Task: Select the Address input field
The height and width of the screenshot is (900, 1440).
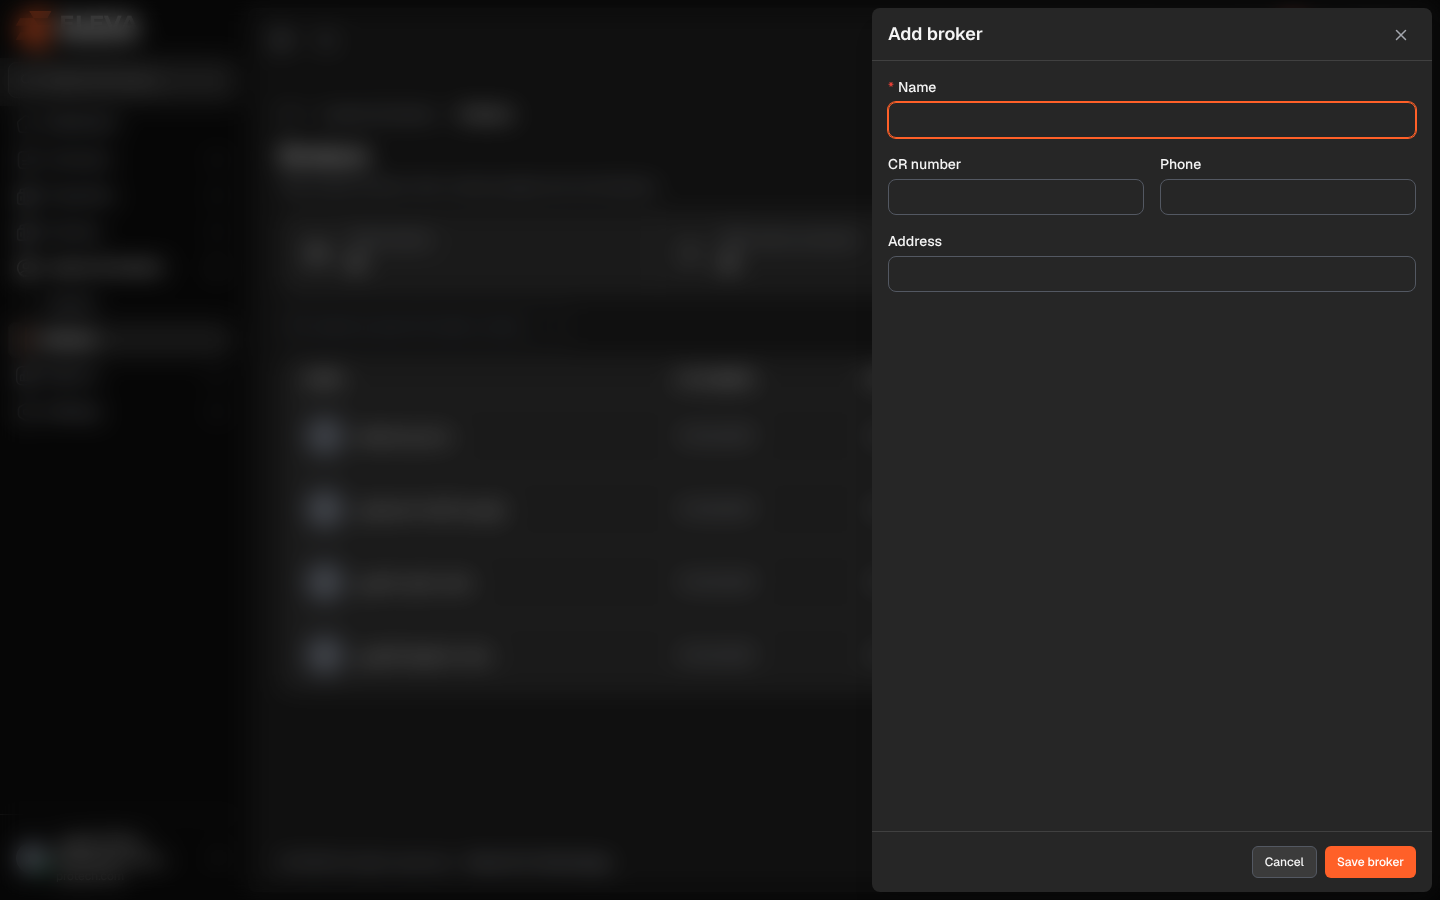Action: 1152,274
